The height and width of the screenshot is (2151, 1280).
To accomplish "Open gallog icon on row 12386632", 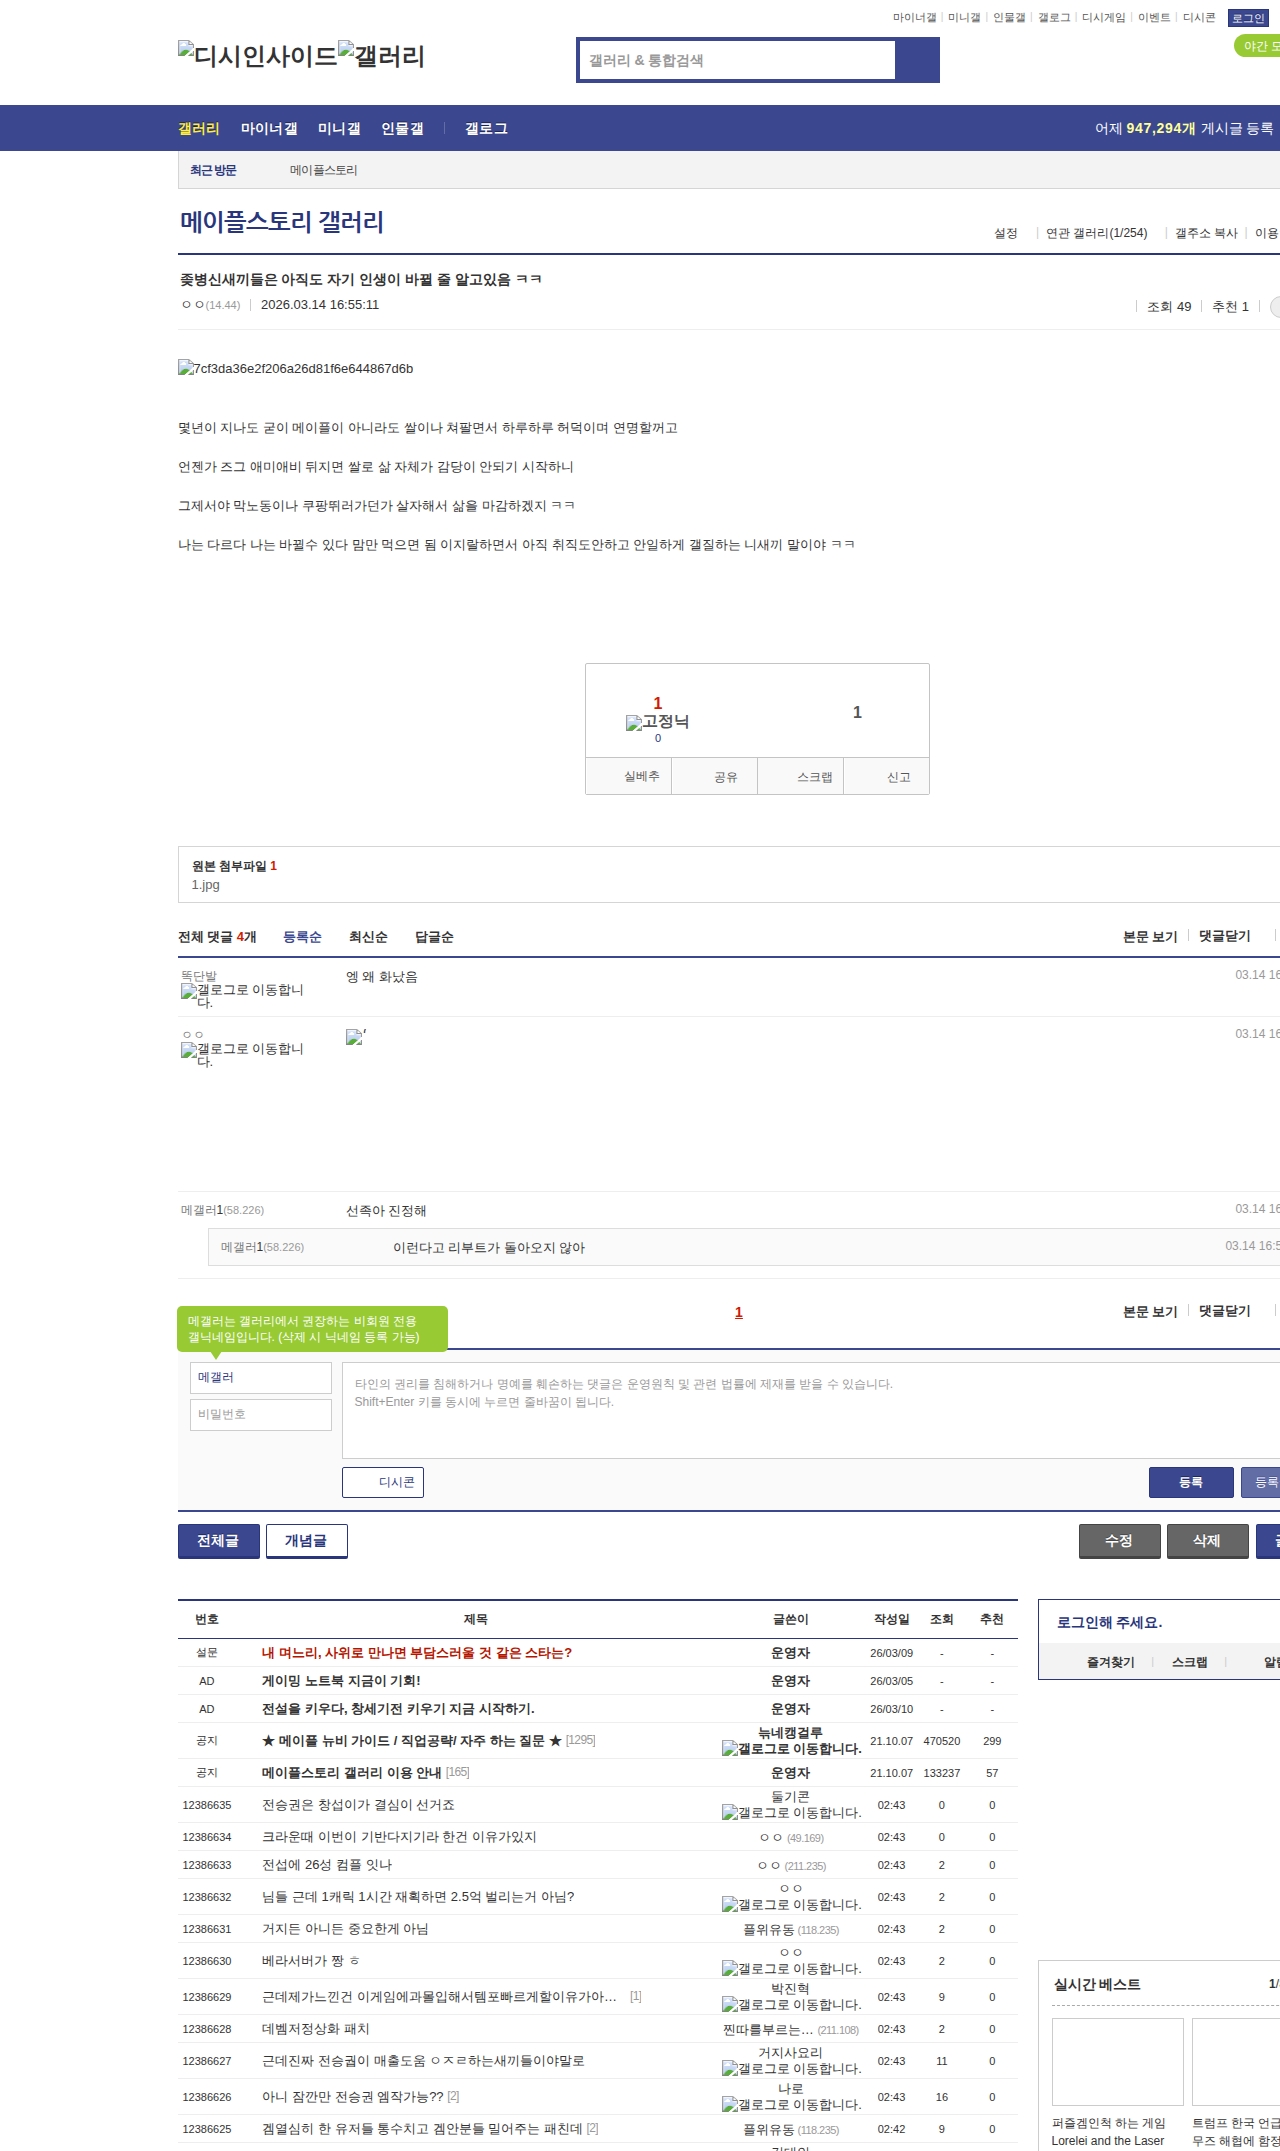I will pyautogui.click(x=792, y=1904).
